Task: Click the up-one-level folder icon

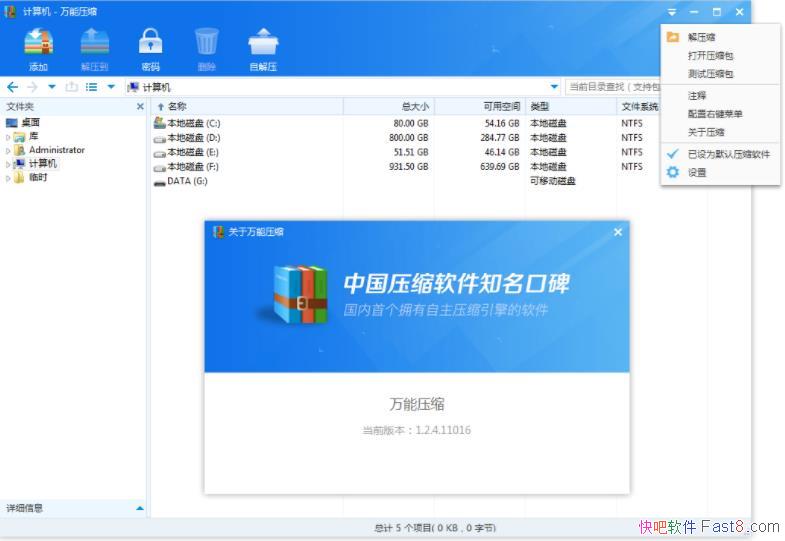Action: [x=71, y=87]
